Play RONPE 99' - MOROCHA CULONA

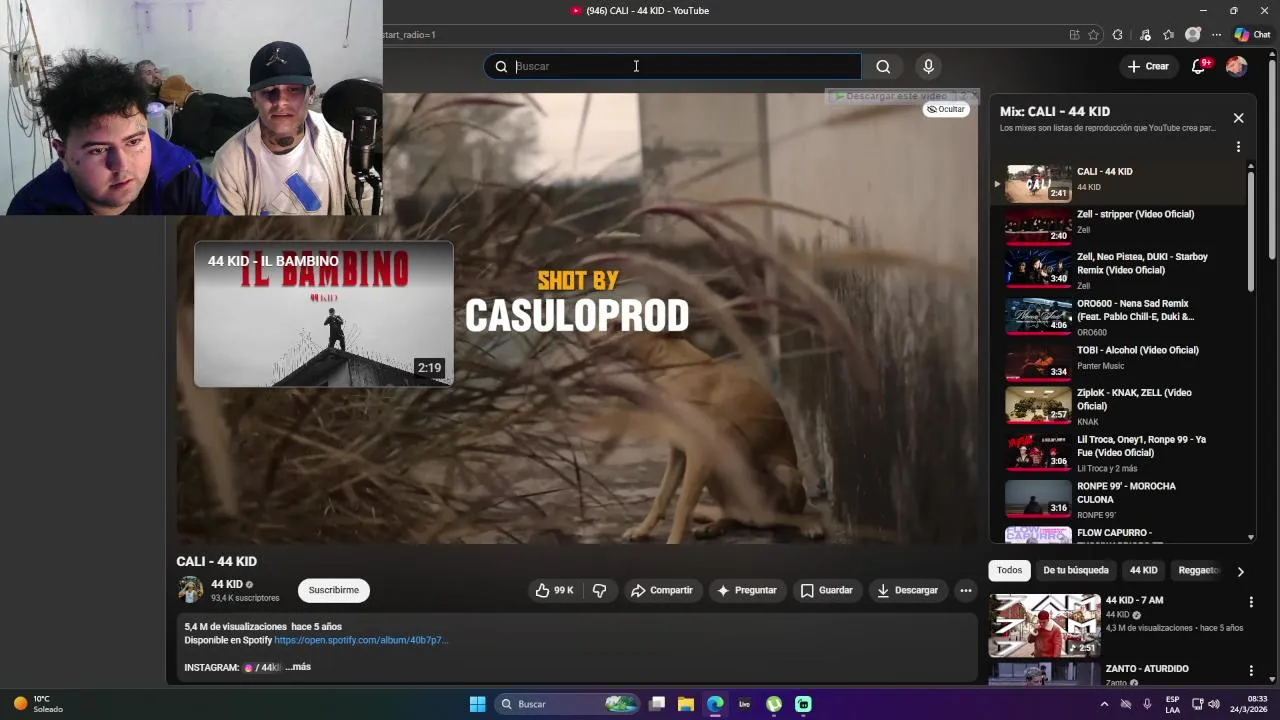(1118, 499)
